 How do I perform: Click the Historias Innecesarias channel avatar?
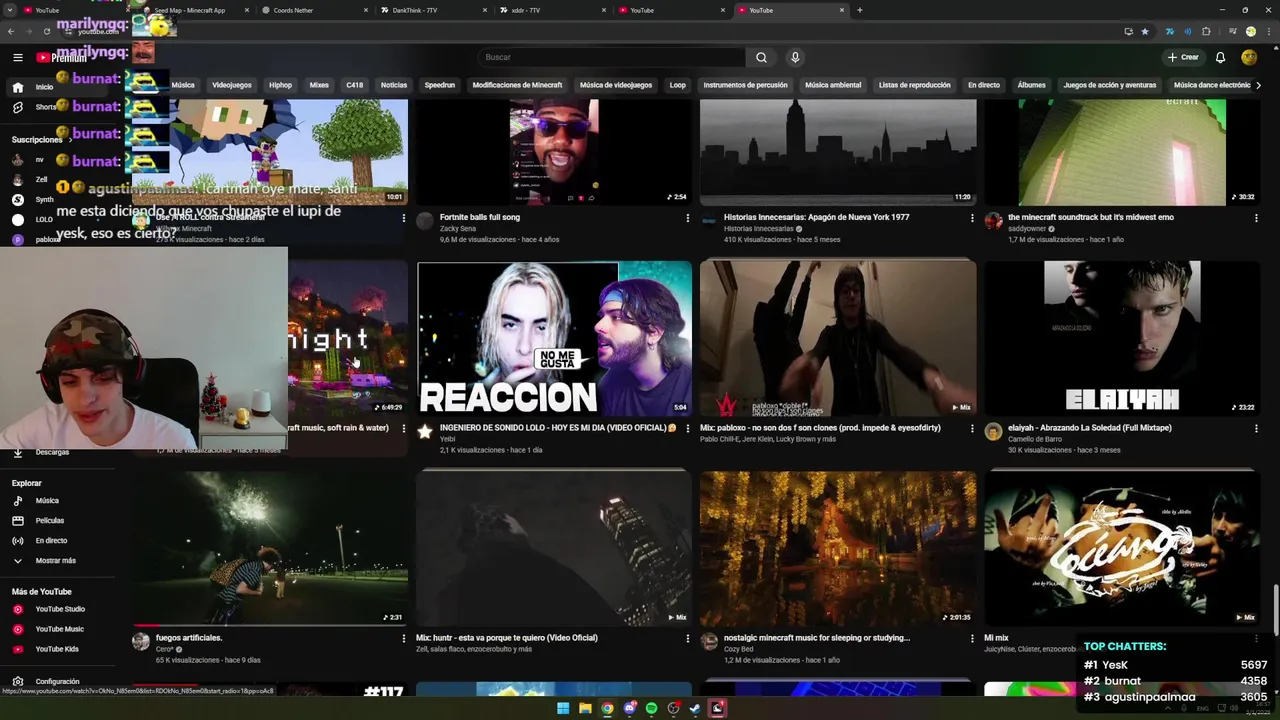tap(709, 221)
